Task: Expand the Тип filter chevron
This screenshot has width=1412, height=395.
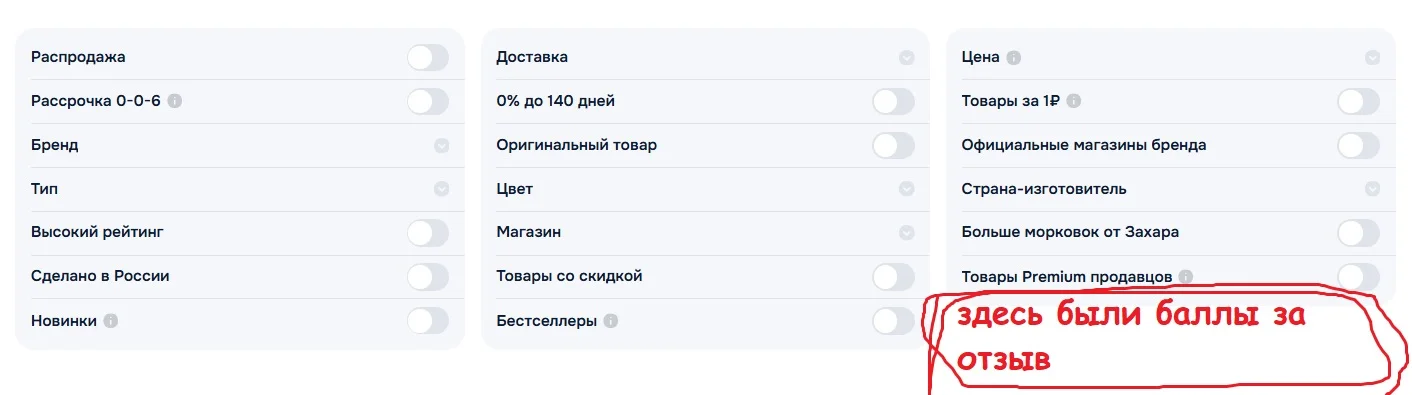Action: coord(441,189)
